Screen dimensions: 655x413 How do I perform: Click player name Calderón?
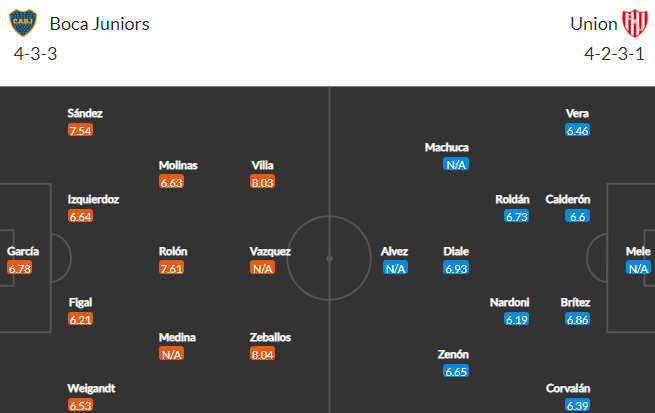coord(568,200)
